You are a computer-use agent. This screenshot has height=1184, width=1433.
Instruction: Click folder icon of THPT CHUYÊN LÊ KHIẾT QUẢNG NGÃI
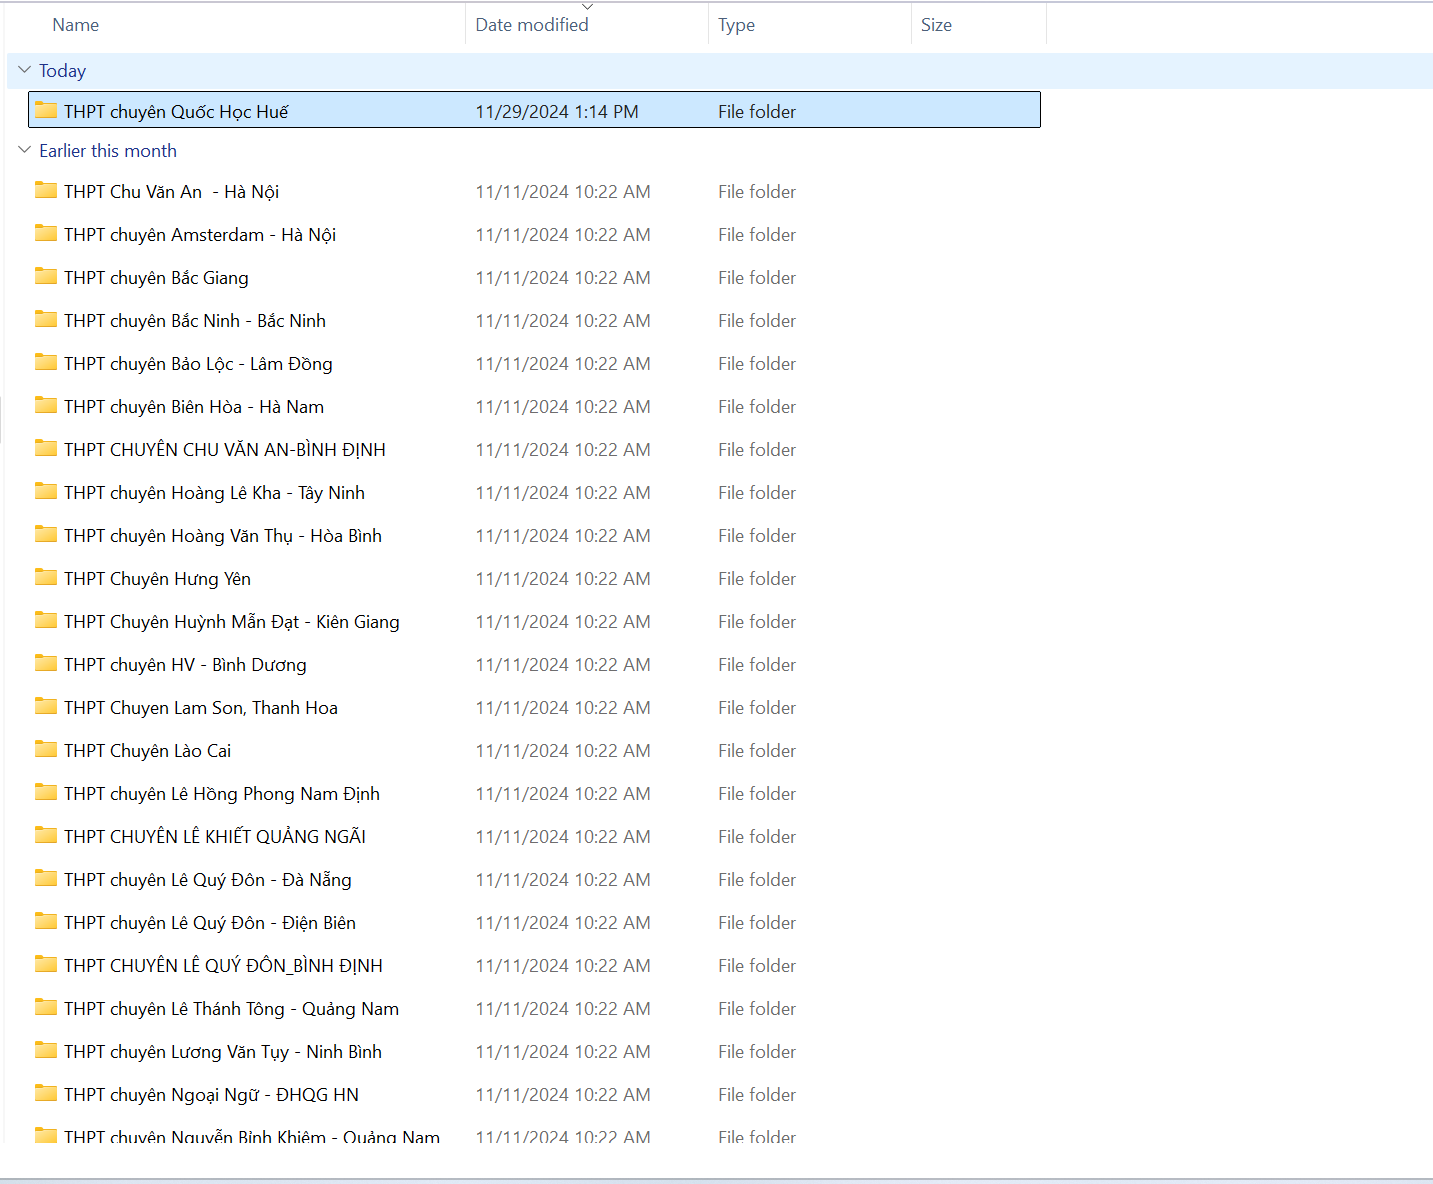click(46, 835)
